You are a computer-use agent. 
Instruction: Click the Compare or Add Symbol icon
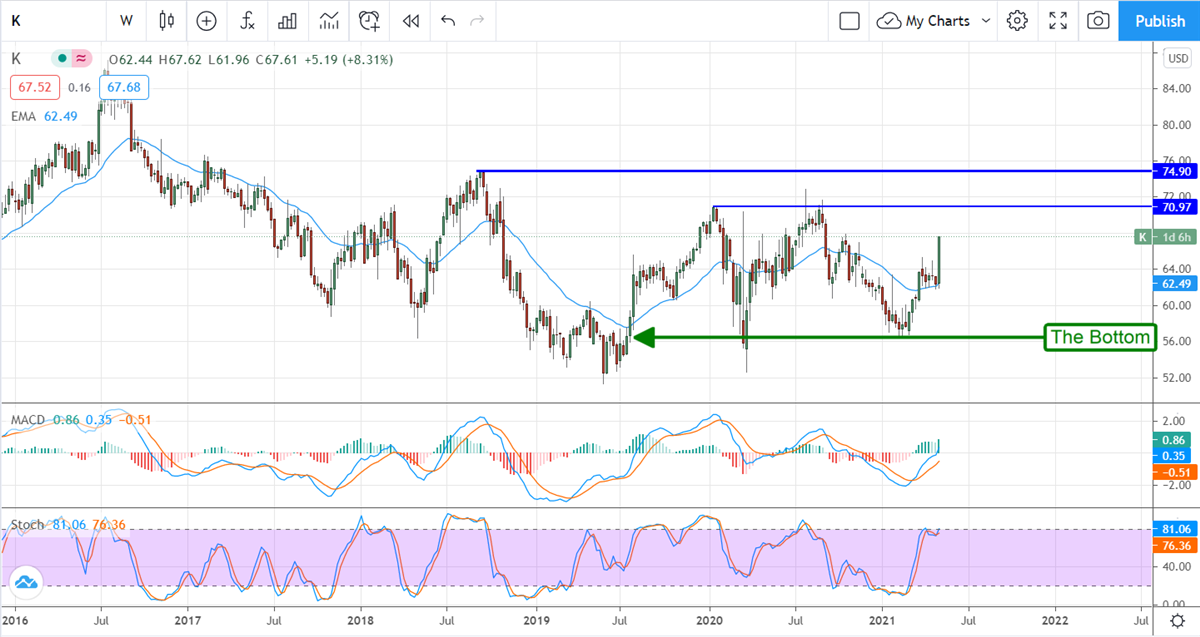click(206, 20)
